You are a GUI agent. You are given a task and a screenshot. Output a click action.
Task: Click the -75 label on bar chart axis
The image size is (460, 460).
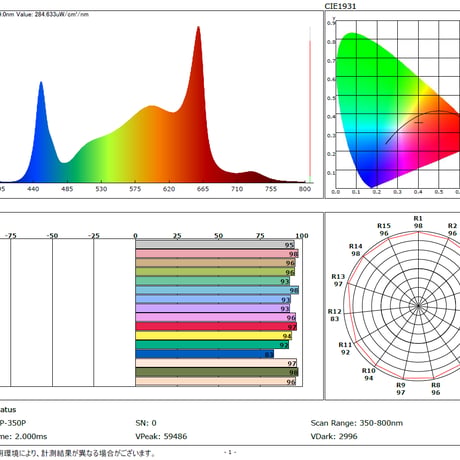(x=11, y=236)
